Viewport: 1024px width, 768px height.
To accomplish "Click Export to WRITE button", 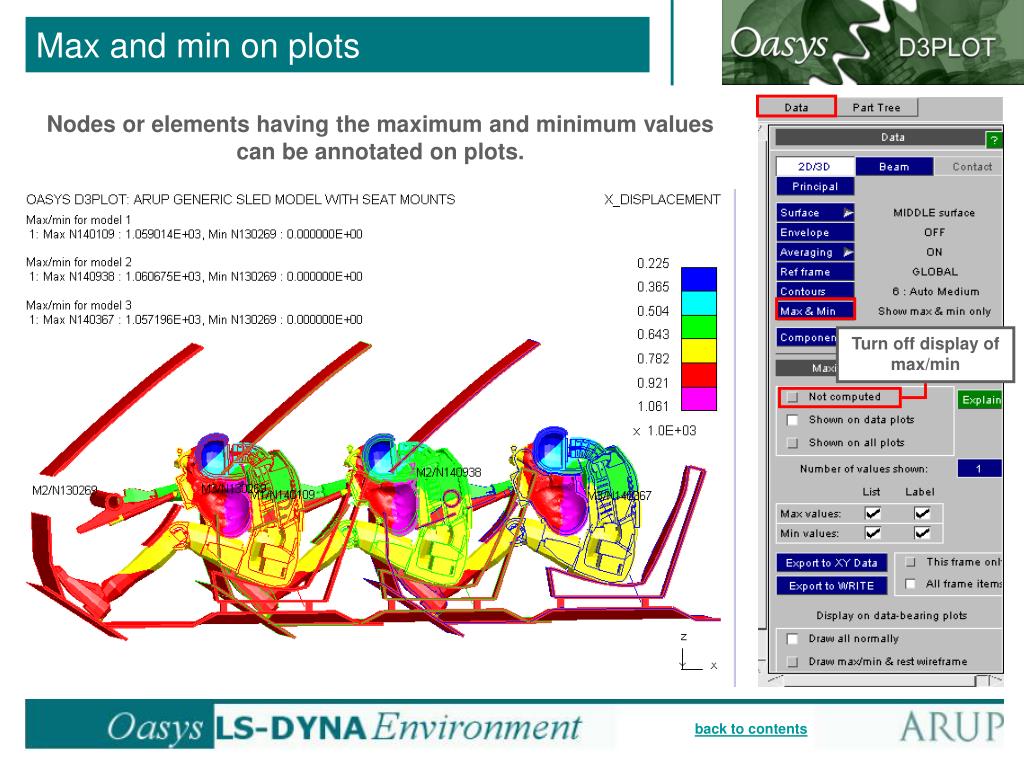I will tap(831, 586).
